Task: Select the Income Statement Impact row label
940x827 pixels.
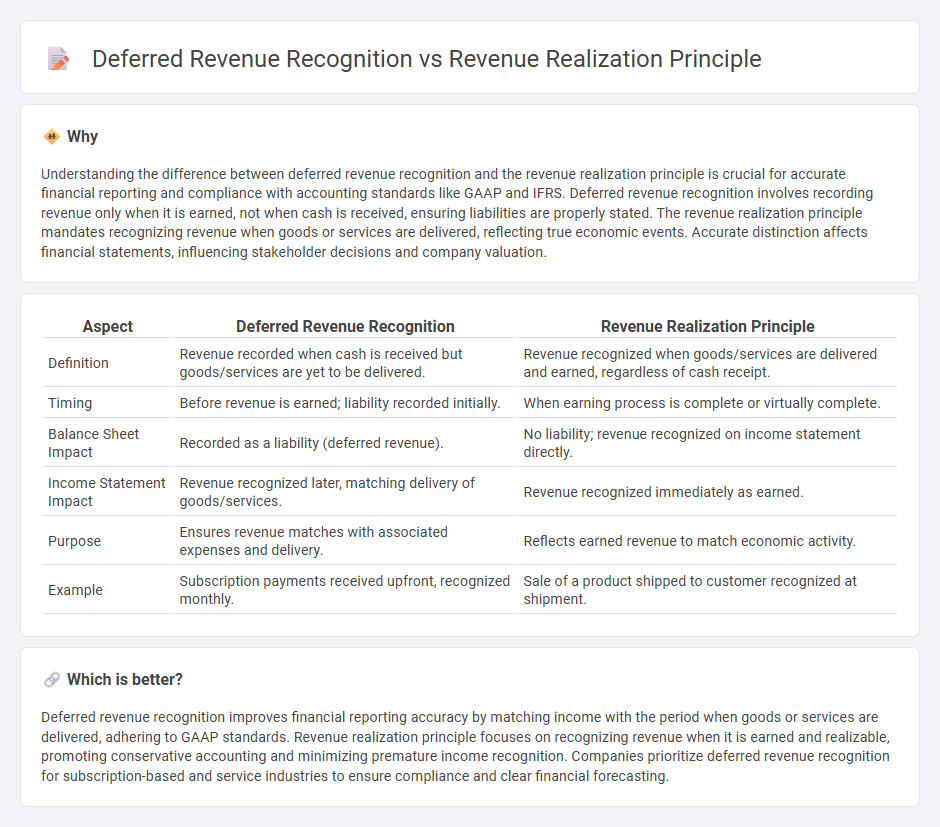Action: [x=107, y=492]
